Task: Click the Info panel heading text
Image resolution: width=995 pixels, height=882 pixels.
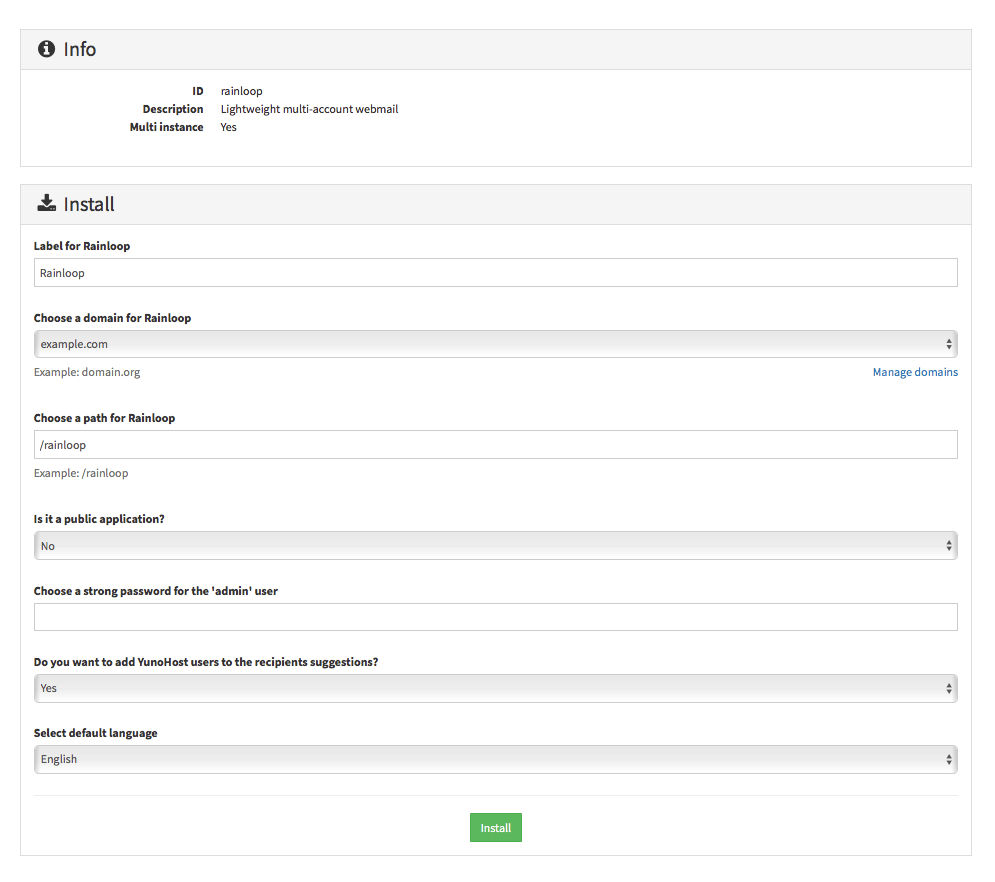Action: [79, 49]
